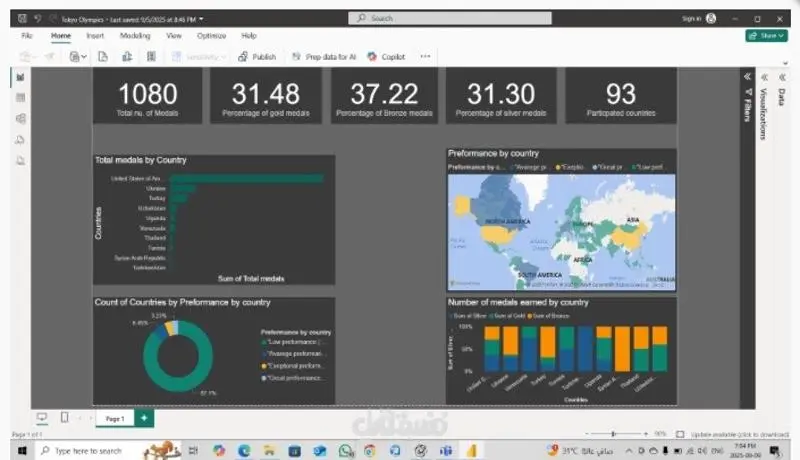Open the ribbon overflow three-dots menu
The height and width of the screenshot is (460, 800).
pos(425,56)
